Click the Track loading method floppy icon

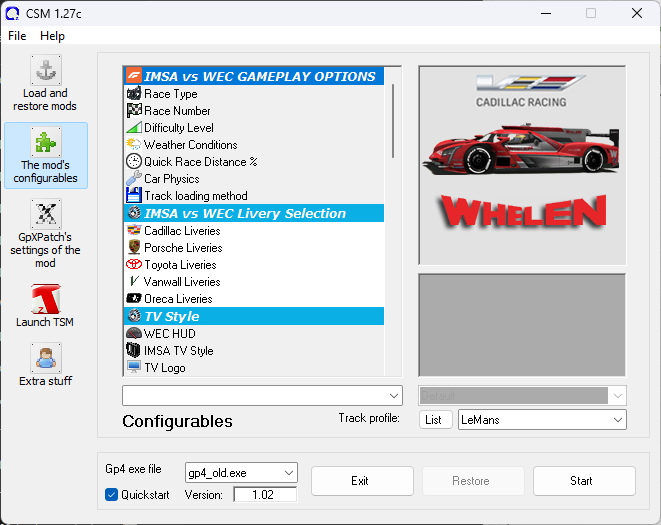click(134, 195)
